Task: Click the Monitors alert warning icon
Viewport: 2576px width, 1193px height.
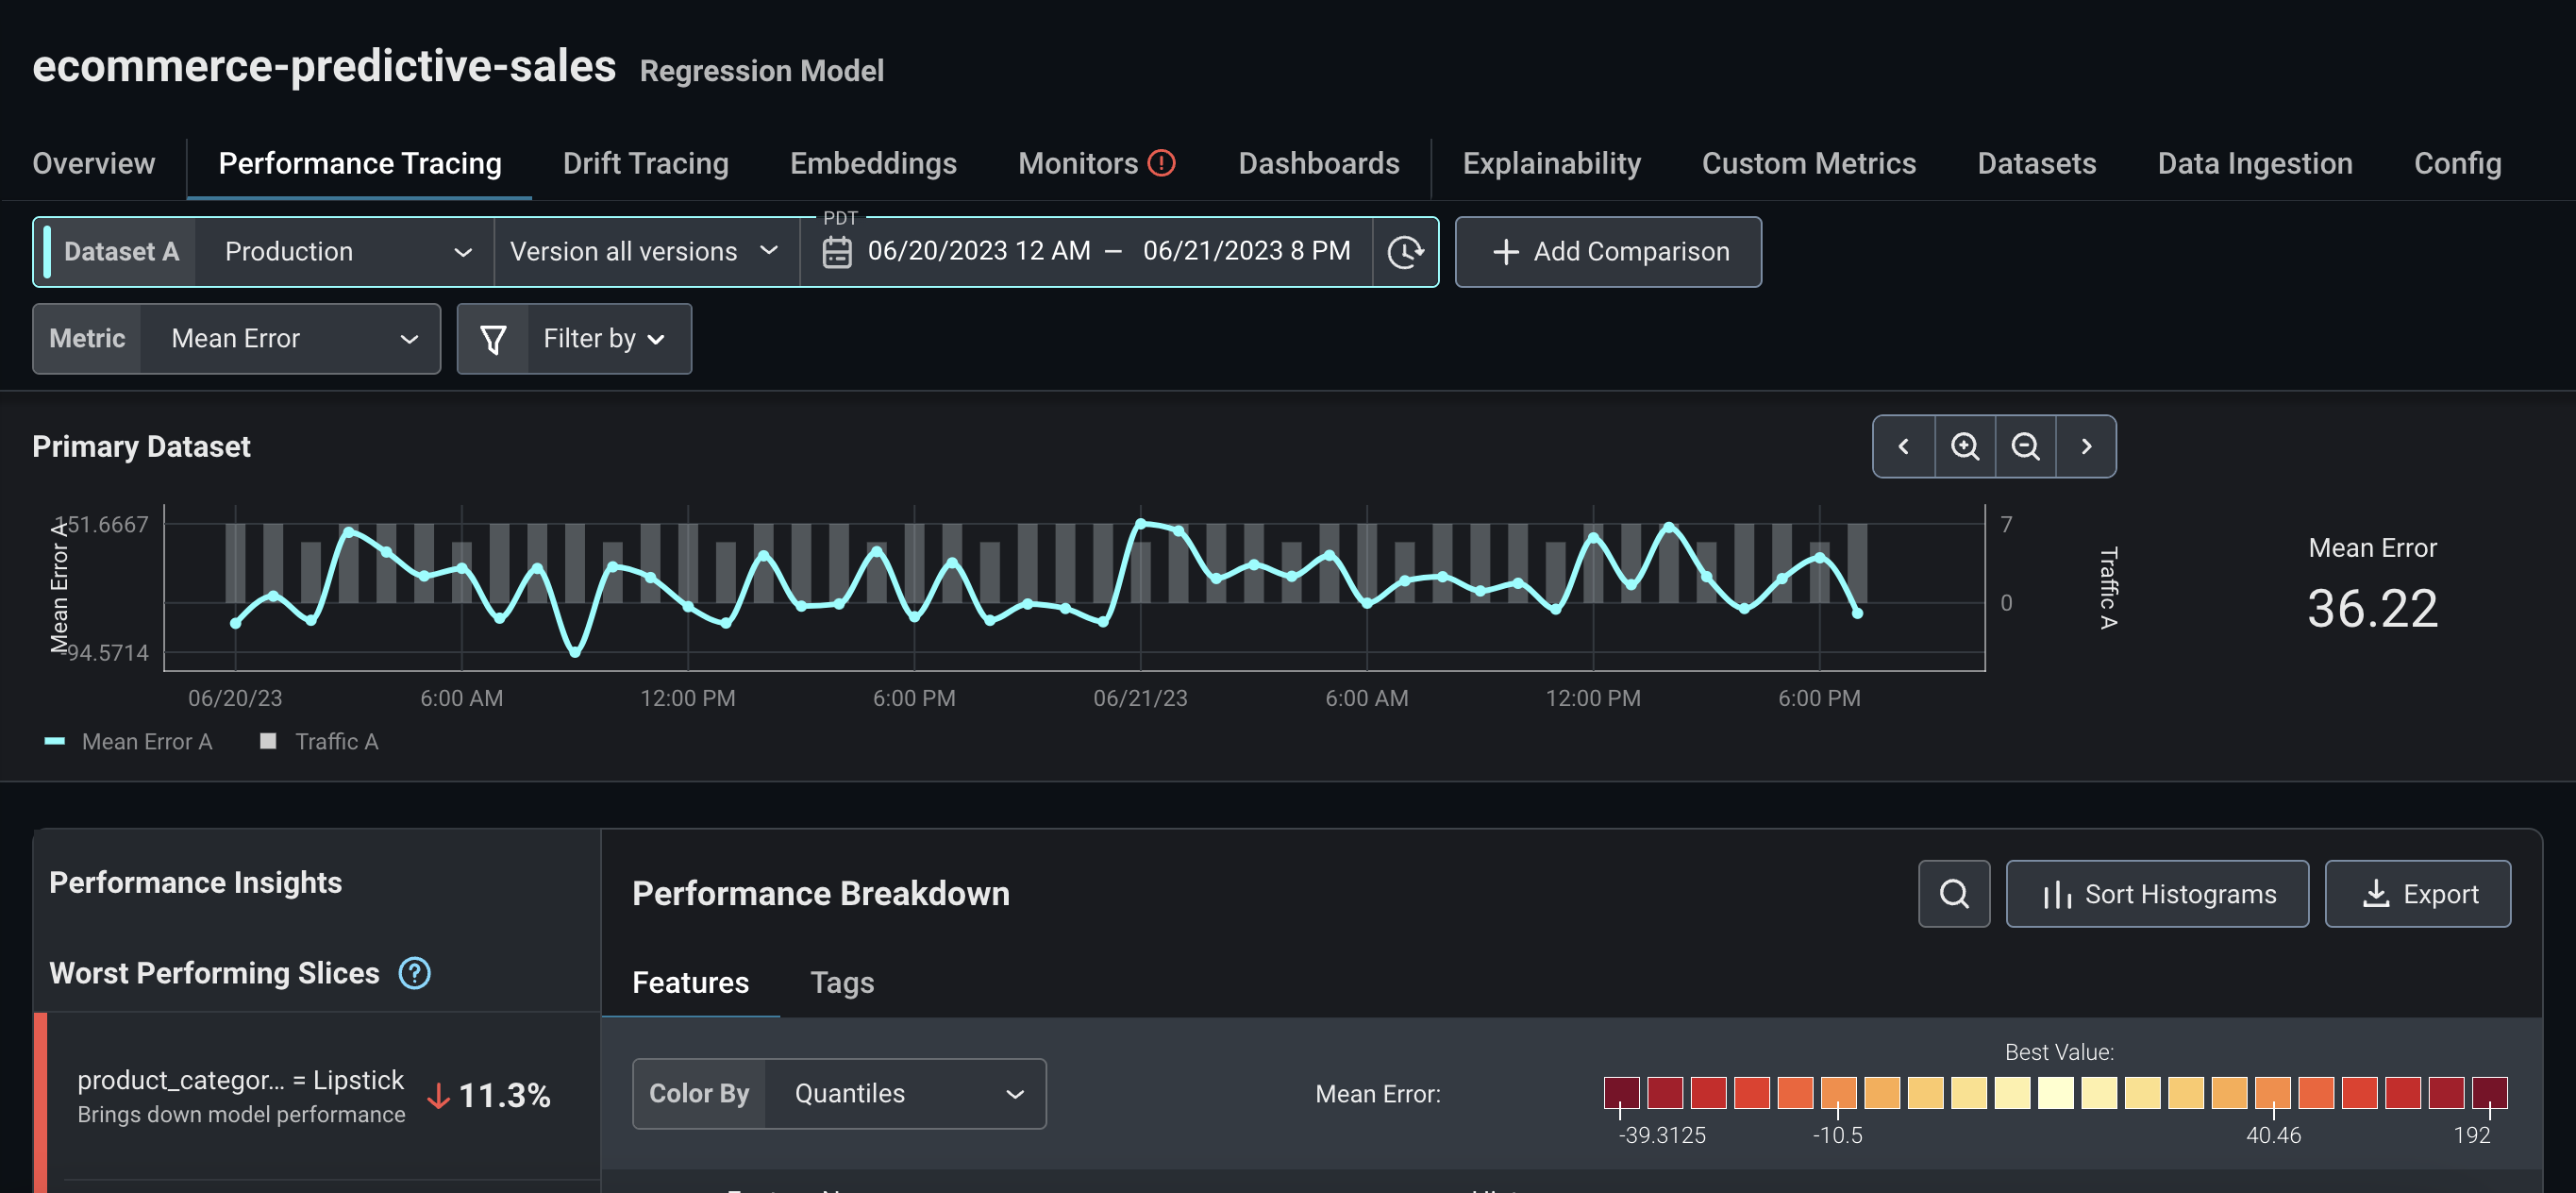Action: (x=1161, y=163)
